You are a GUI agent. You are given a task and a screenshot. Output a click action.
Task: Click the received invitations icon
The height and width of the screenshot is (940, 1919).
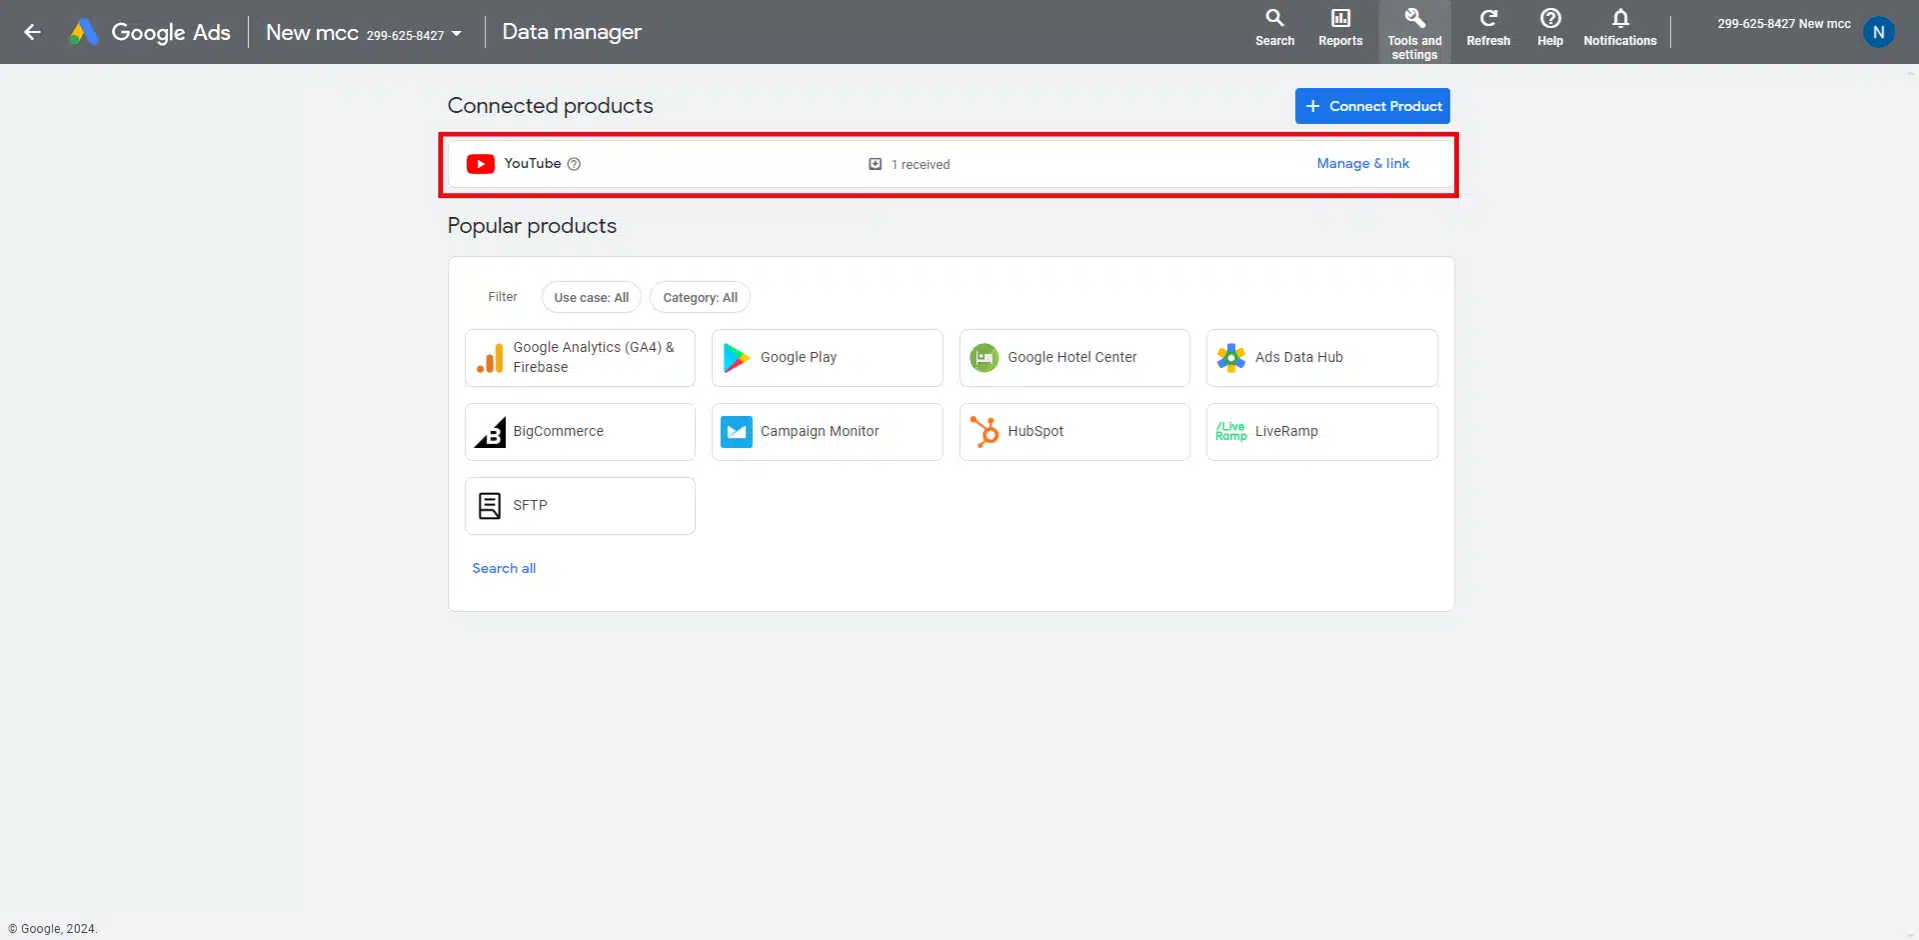[x=875, y=164]
